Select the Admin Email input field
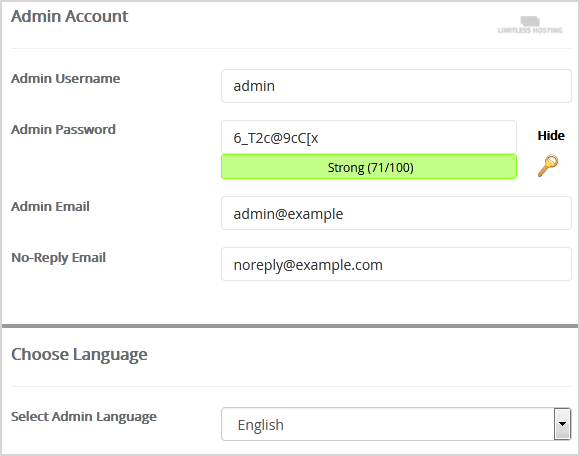The image size is (580, 456). pyautogui.click(x=396, y=213)
